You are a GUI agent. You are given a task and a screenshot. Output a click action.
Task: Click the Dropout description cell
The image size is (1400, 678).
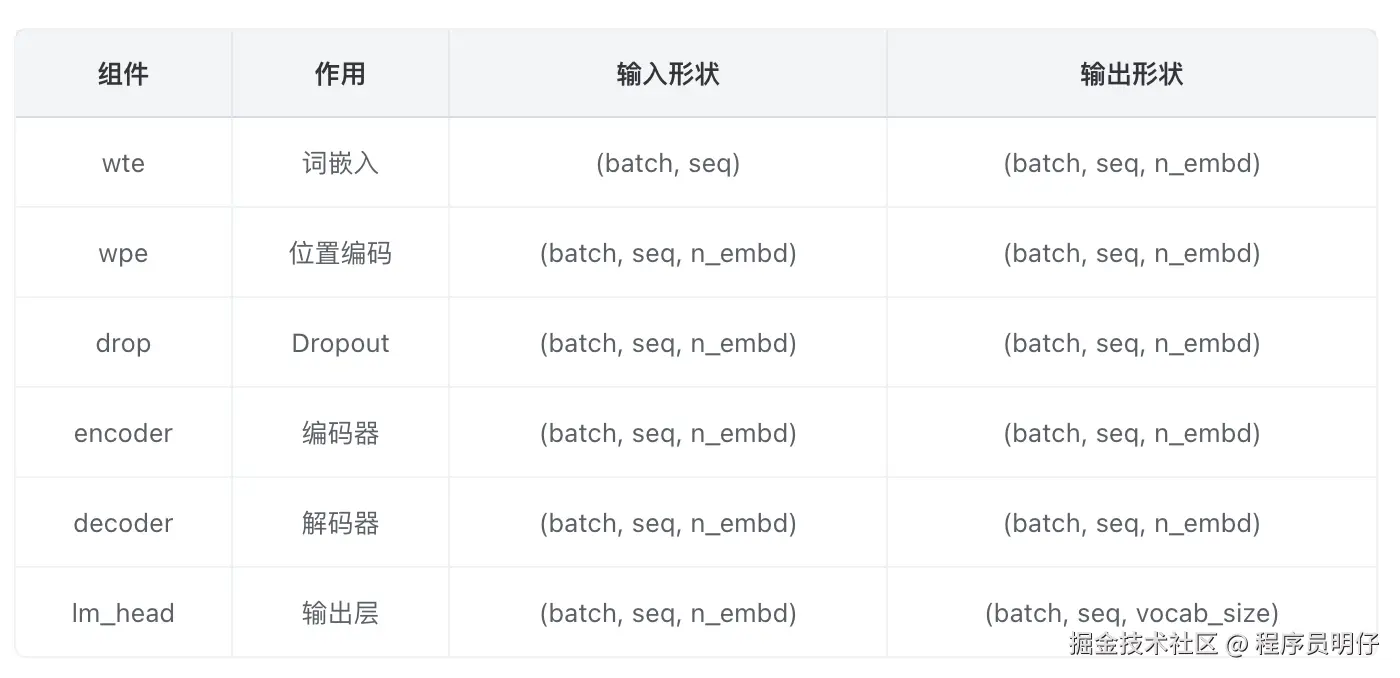click(340, 343)
